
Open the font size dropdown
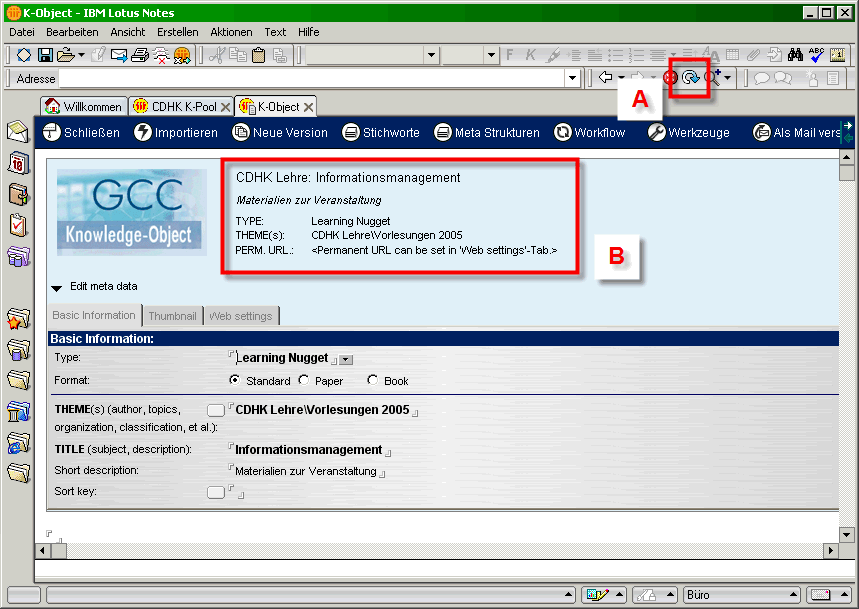(491, 55)
